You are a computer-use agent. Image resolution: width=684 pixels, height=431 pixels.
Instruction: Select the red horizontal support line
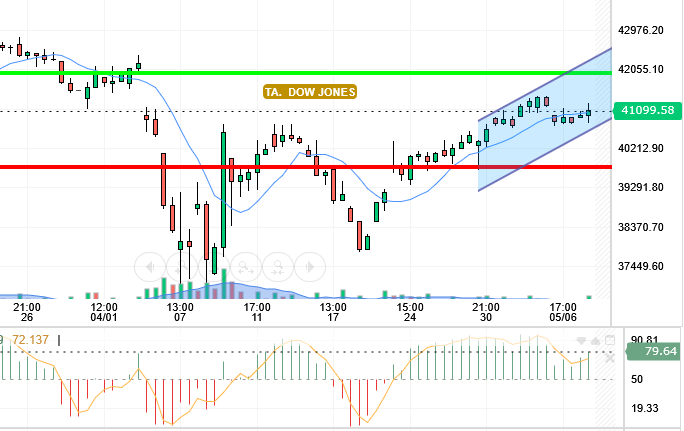coord(305,167)
